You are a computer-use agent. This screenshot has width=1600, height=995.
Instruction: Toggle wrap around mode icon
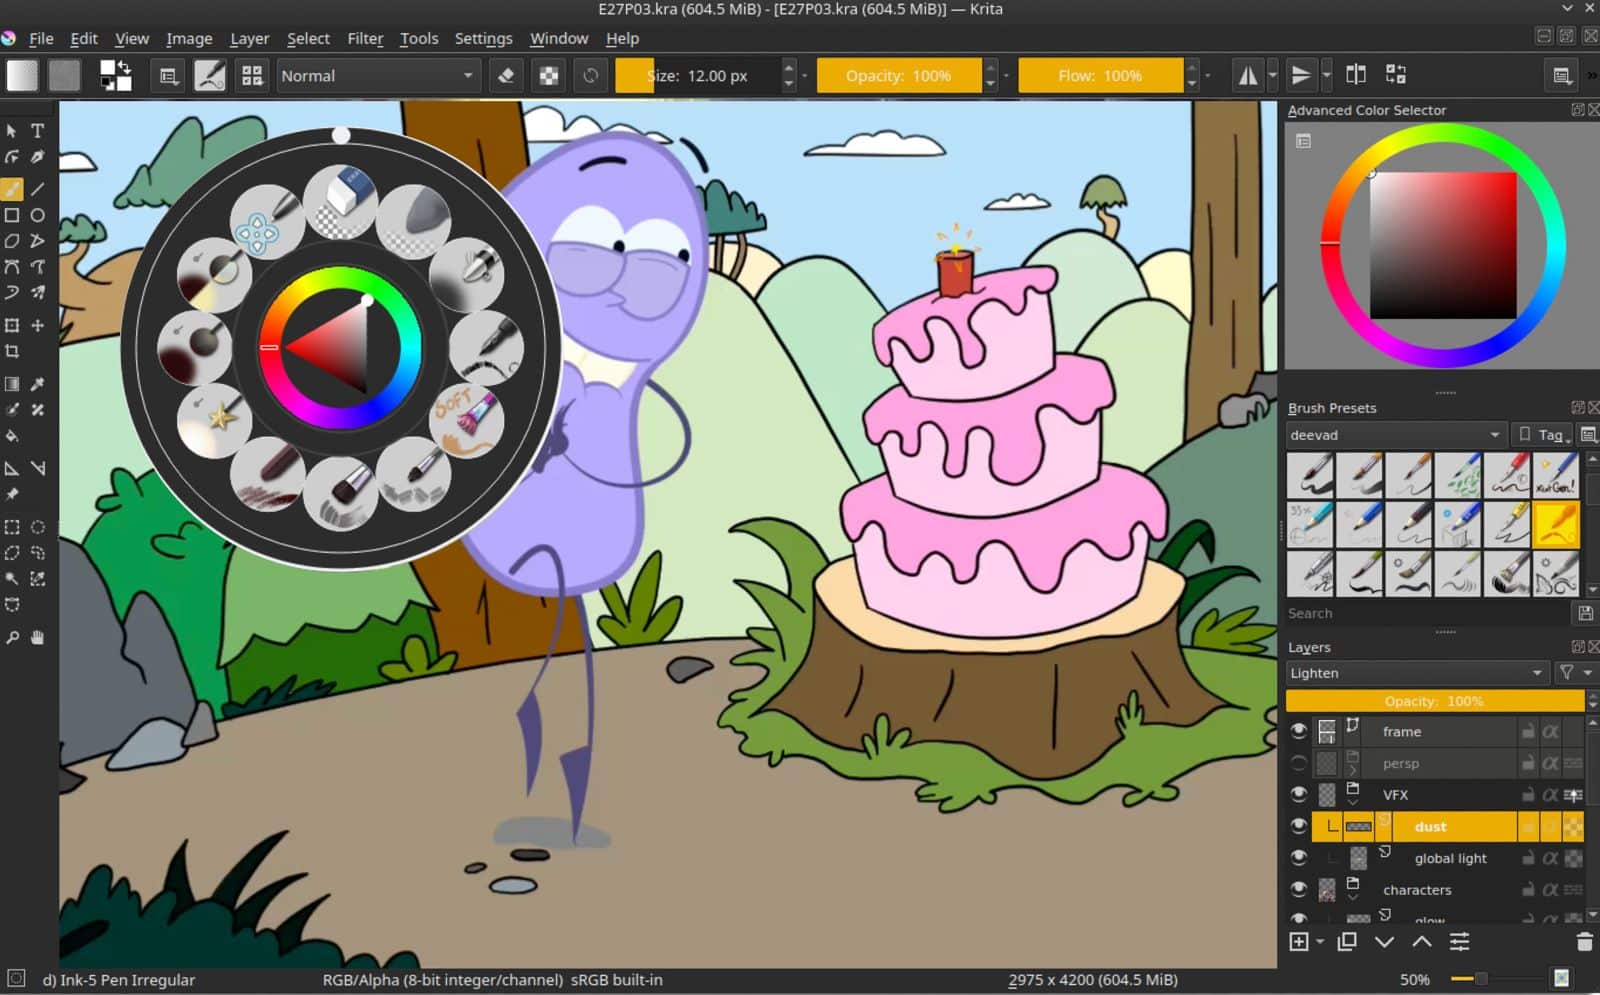point(1396,75)
